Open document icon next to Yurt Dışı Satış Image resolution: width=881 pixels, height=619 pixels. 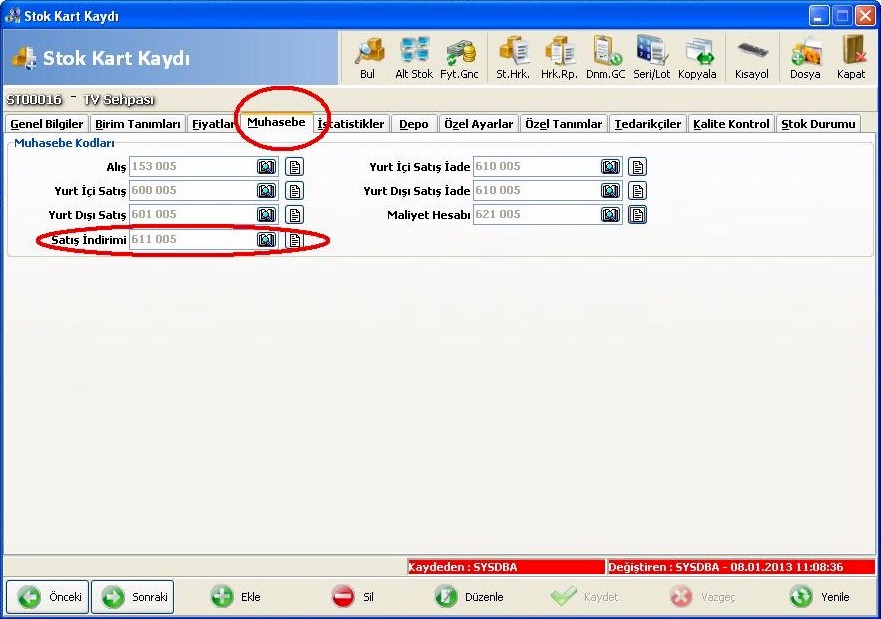[294, 215]
